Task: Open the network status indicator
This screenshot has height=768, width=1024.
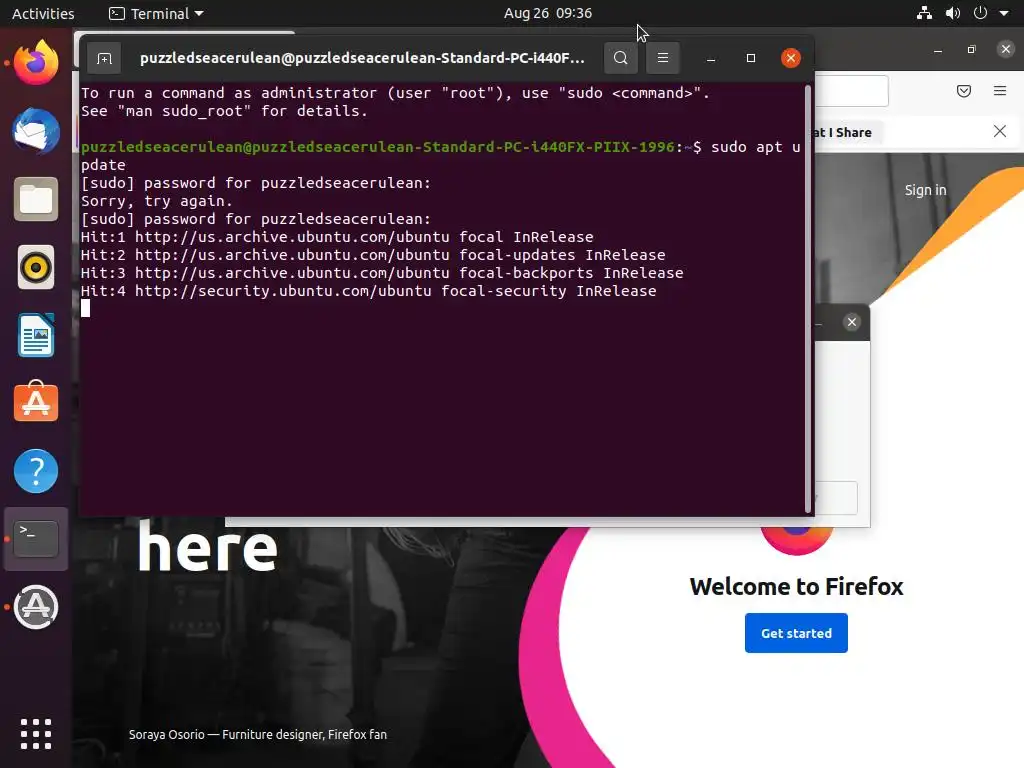Action: [x=924, y=13]
